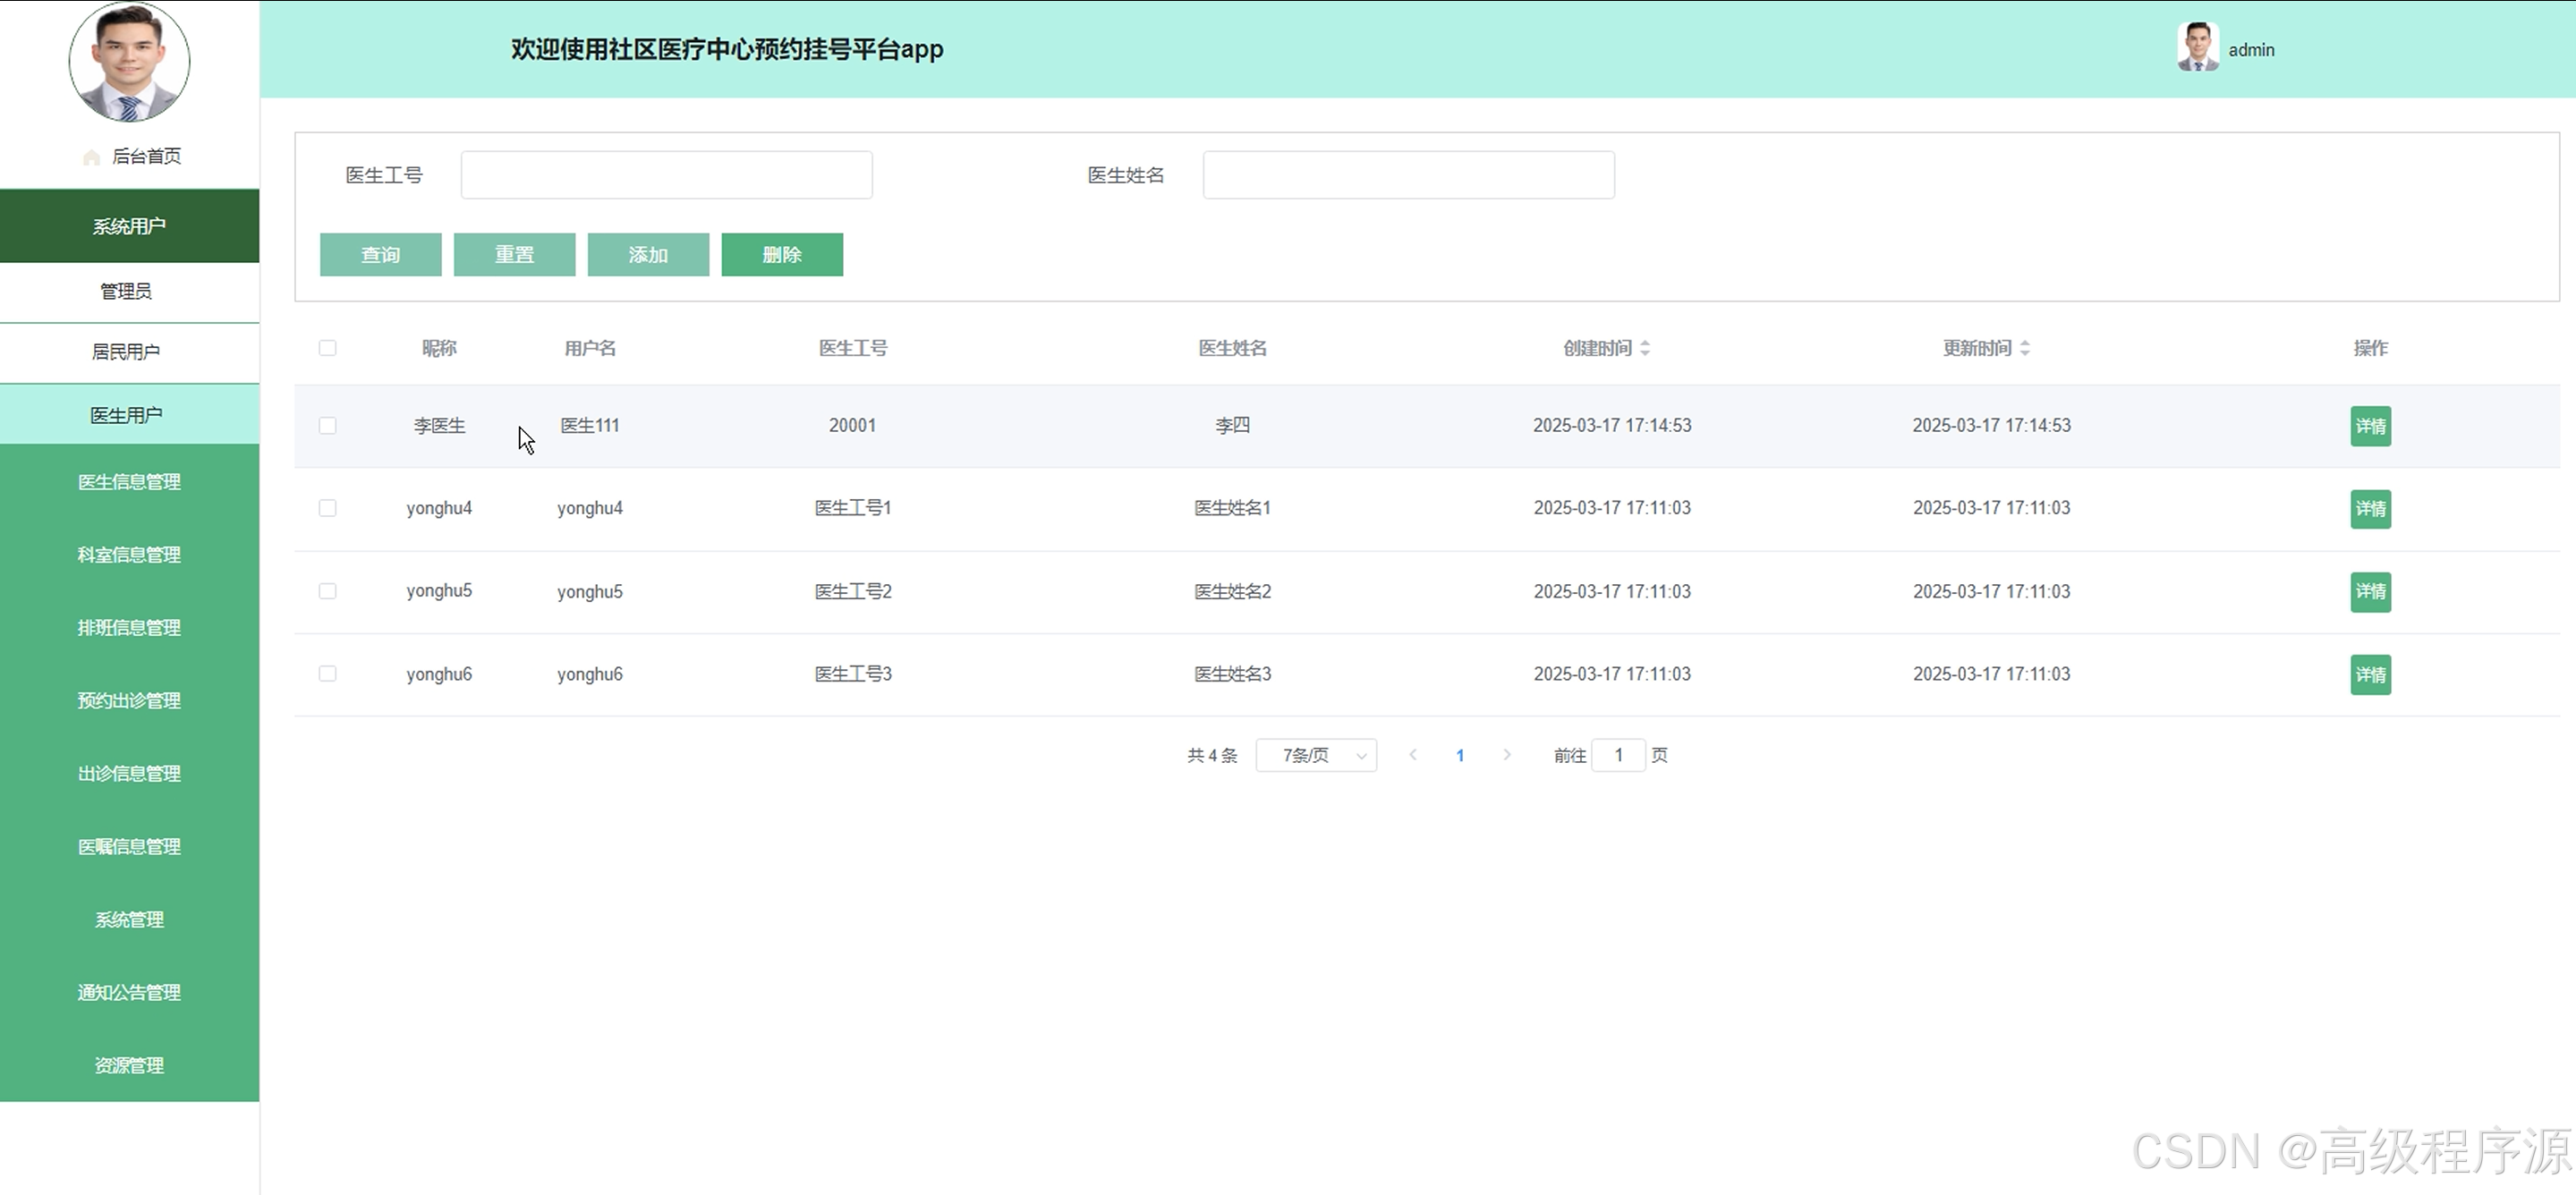2576x1195 pixels.
Task: Click the home icon beside 后台首页
Action: (x=91, y=157)
